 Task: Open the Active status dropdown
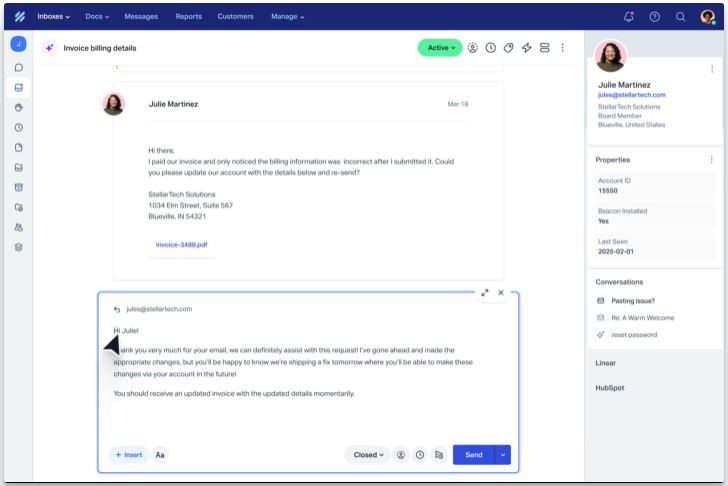click(440, 48)
